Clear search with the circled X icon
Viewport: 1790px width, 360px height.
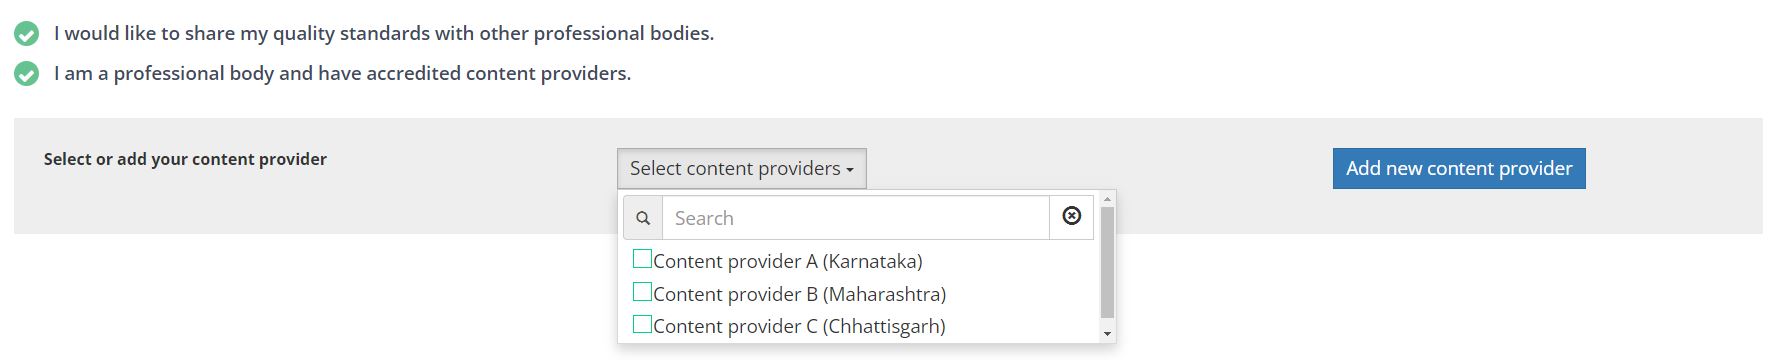pyautogui.click(x=1071, y=216)
